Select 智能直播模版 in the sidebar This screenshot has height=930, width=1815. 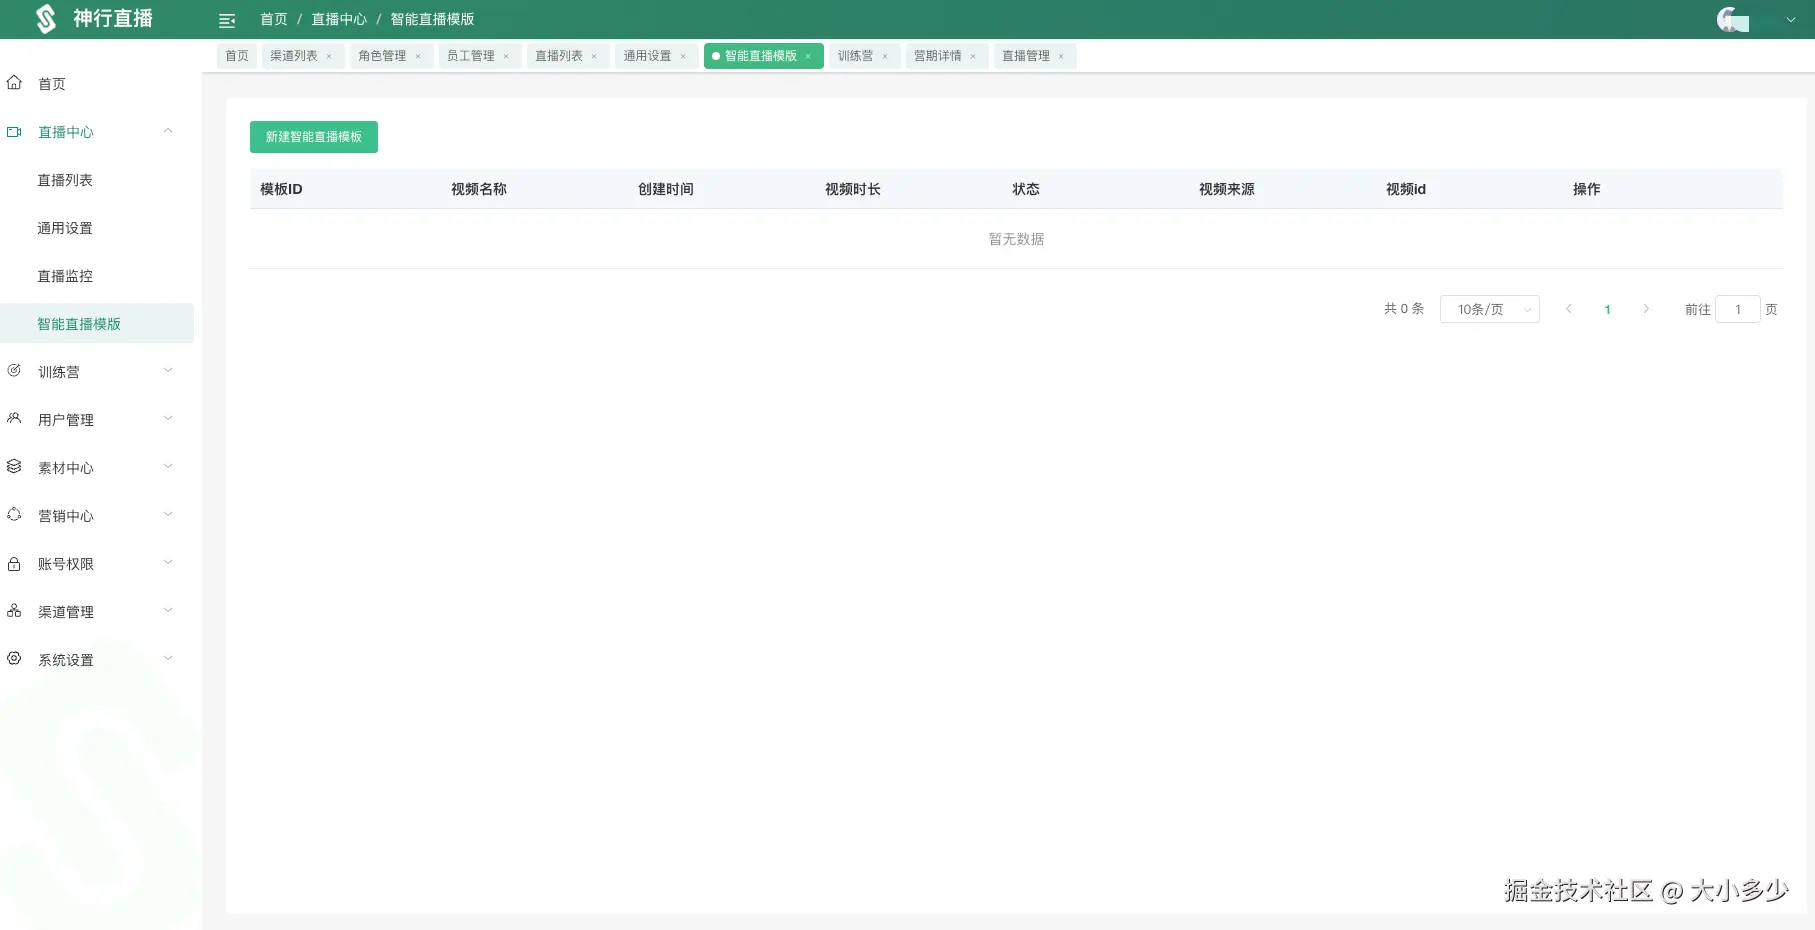(97, 324)
